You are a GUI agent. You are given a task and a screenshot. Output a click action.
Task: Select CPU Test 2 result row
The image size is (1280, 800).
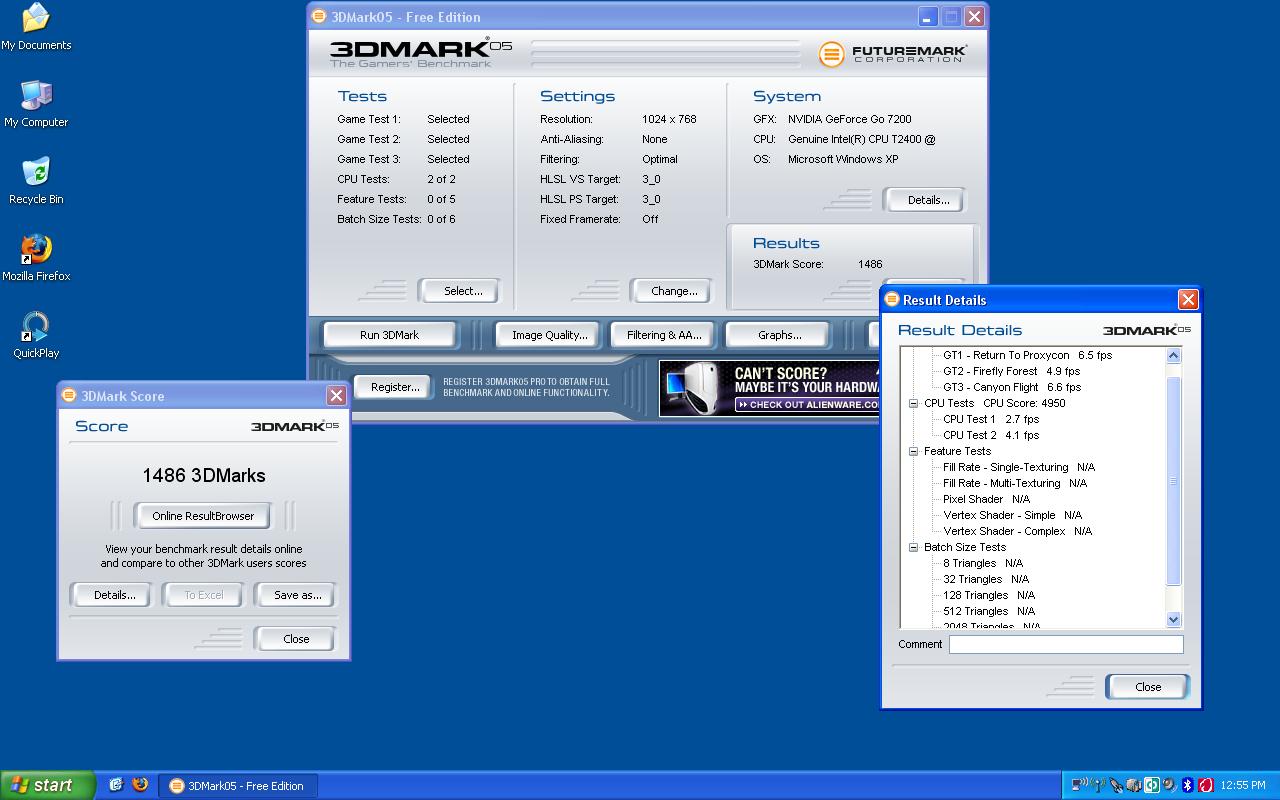click(990, 435)
